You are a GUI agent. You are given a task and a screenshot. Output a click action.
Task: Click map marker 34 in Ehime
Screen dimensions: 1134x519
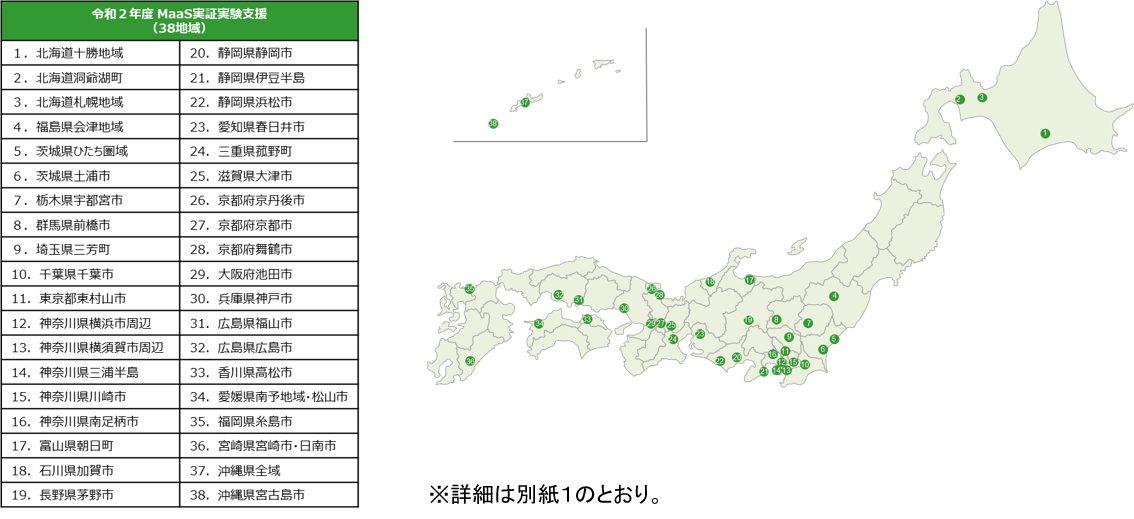tap(538, 323)
